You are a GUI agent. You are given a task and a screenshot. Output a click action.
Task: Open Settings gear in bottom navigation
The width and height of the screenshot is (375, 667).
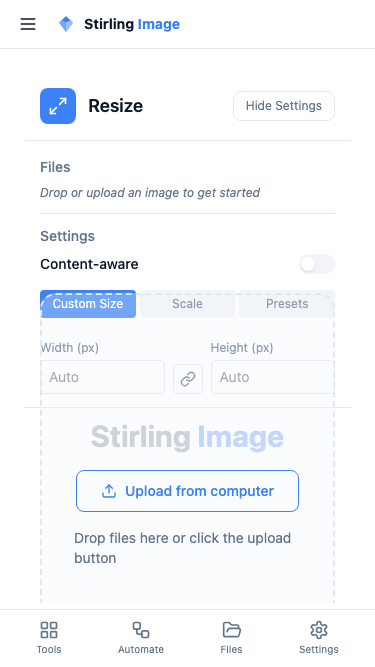point(318,638)
